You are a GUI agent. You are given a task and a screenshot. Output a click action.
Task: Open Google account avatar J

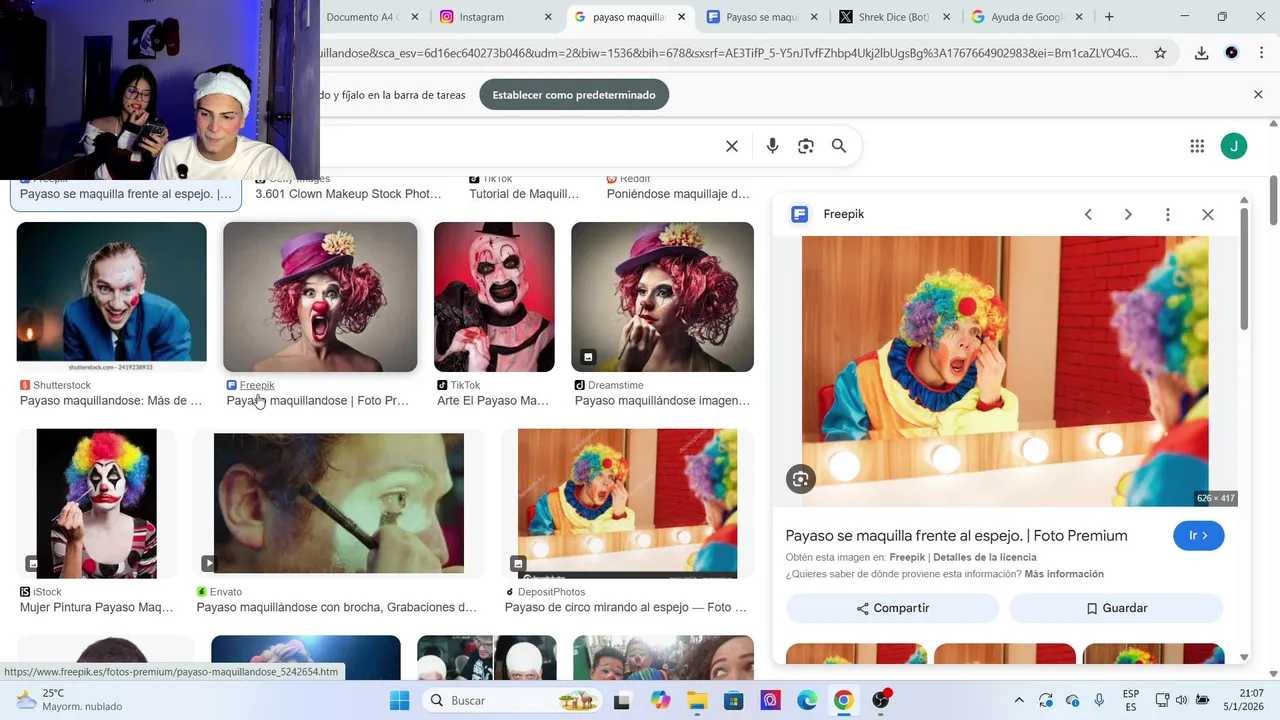pyautogui.click(x=1234, y=146)
